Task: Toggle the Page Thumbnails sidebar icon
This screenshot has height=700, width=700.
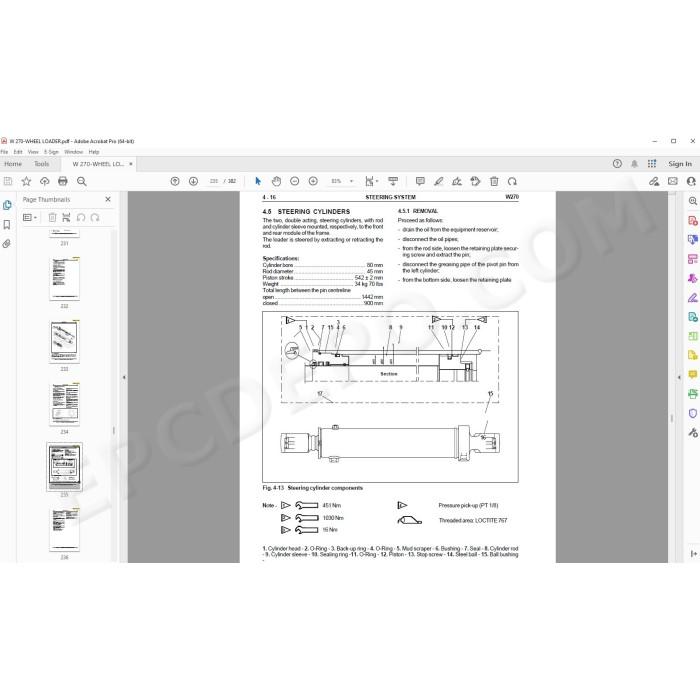Action: click(7, 205)
